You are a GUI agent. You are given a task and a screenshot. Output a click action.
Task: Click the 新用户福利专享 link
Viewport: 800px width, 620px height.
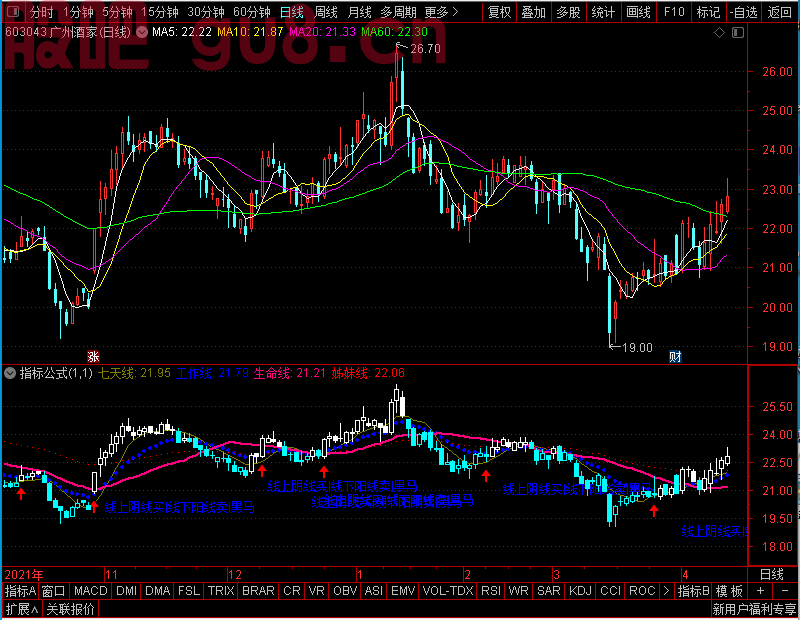pyautogui.click(x=754, y=609)
